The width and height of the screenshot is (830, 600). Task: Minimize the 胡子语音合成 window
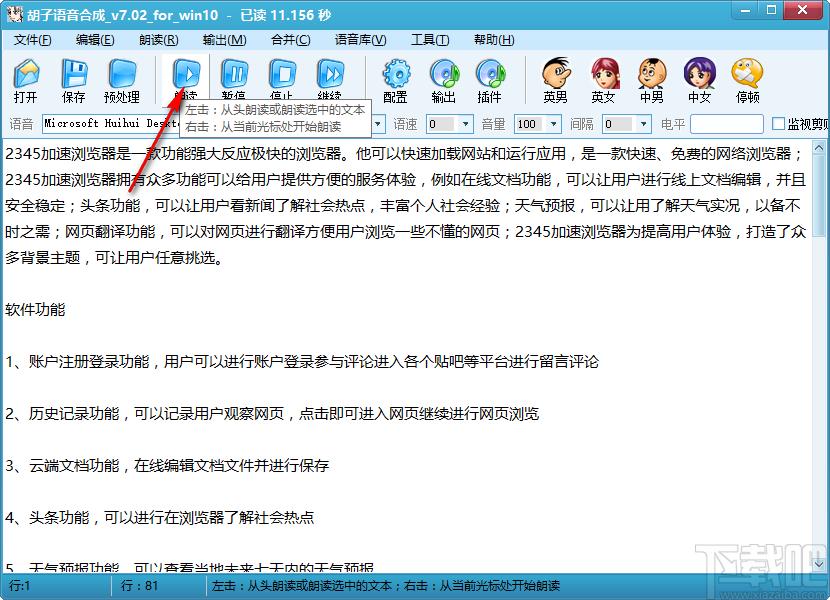(746, 10)
